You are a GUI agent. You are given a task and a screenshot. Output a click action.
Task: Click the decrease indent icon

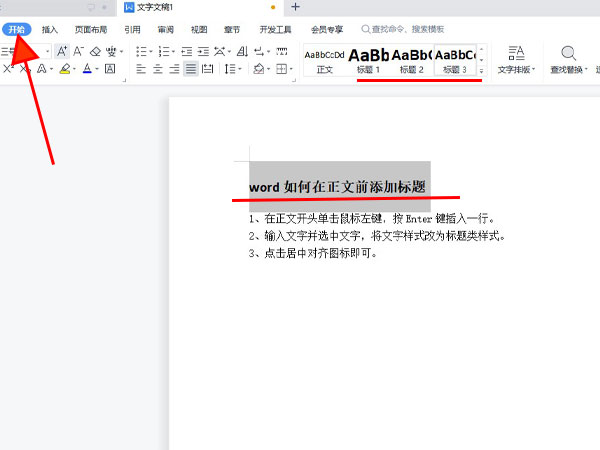[186, 51]
